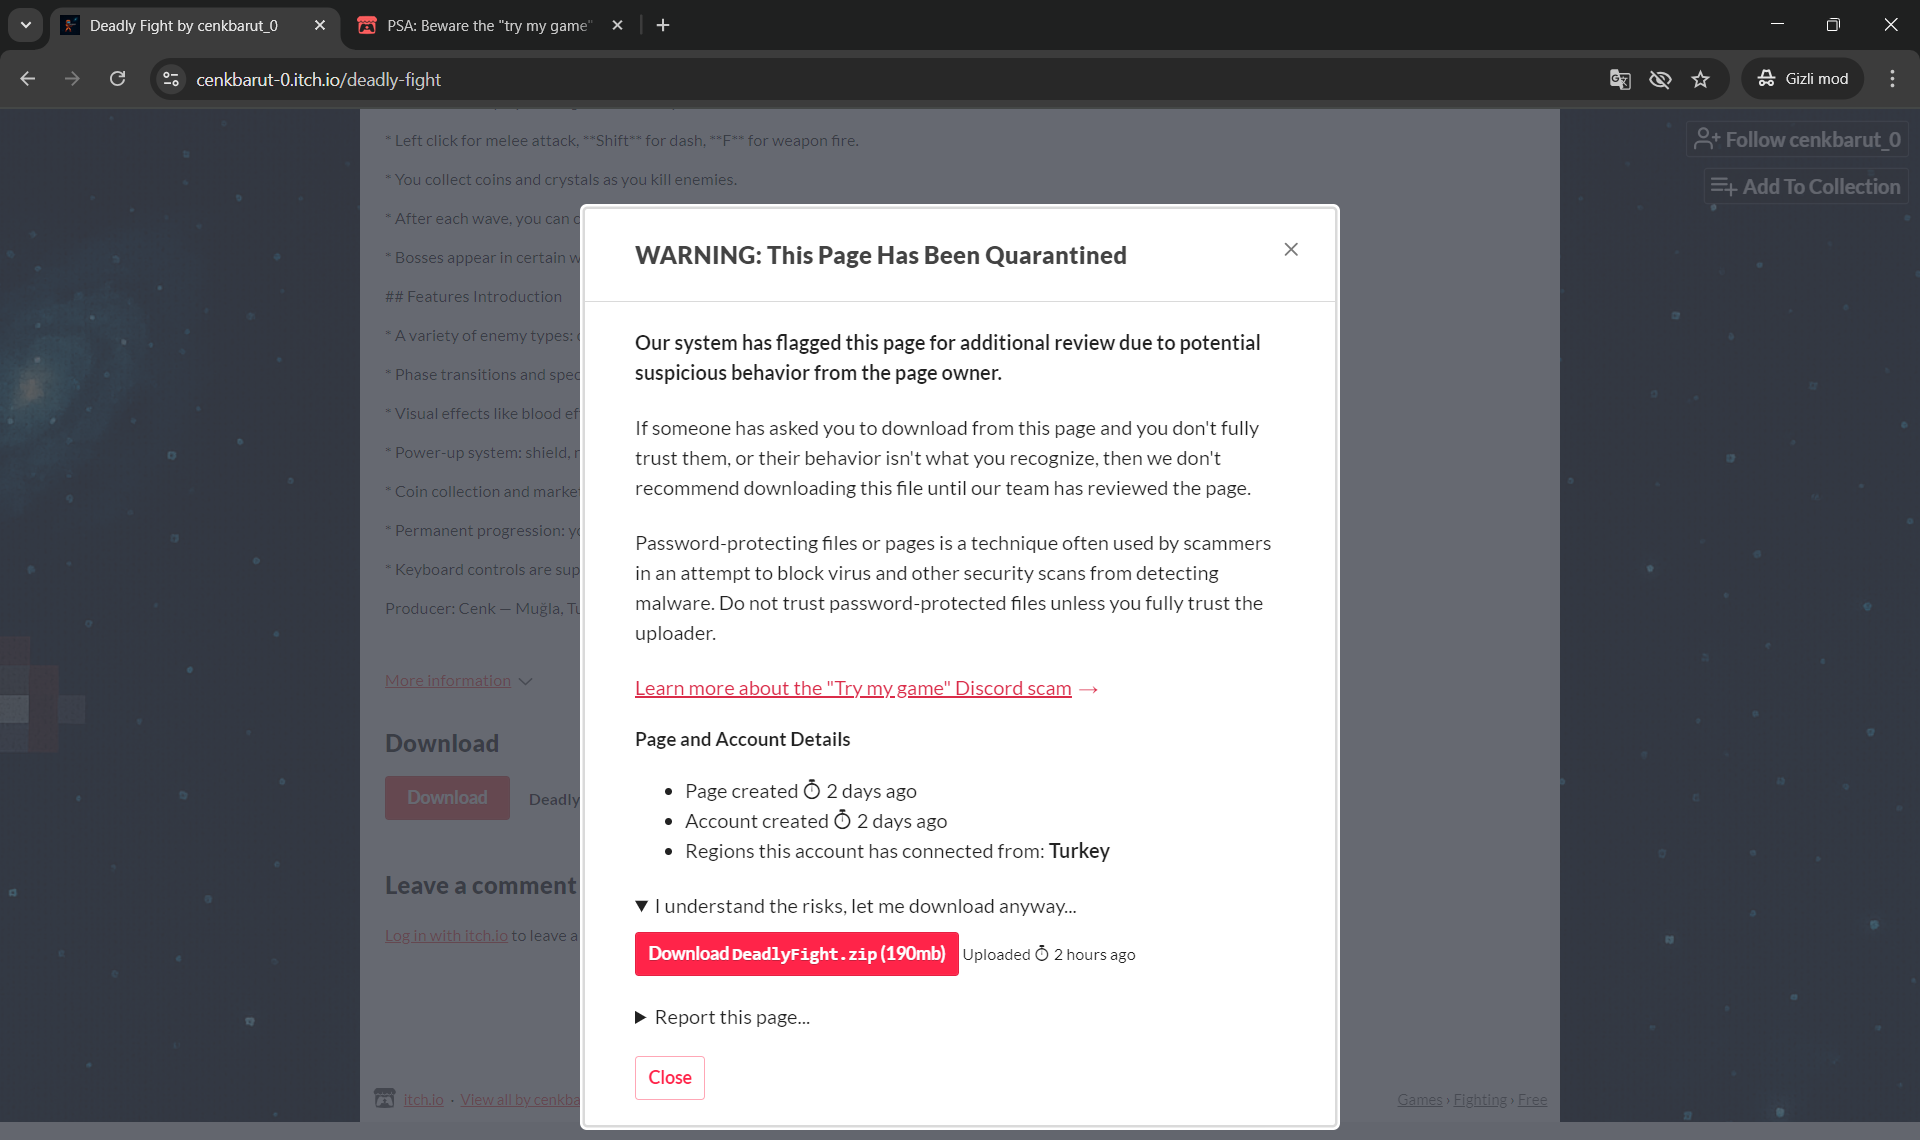Open the "Try my game" Discord scam link
Image resolution: width=1920 pixels, height=1140 pixels.
coord(853,688)
